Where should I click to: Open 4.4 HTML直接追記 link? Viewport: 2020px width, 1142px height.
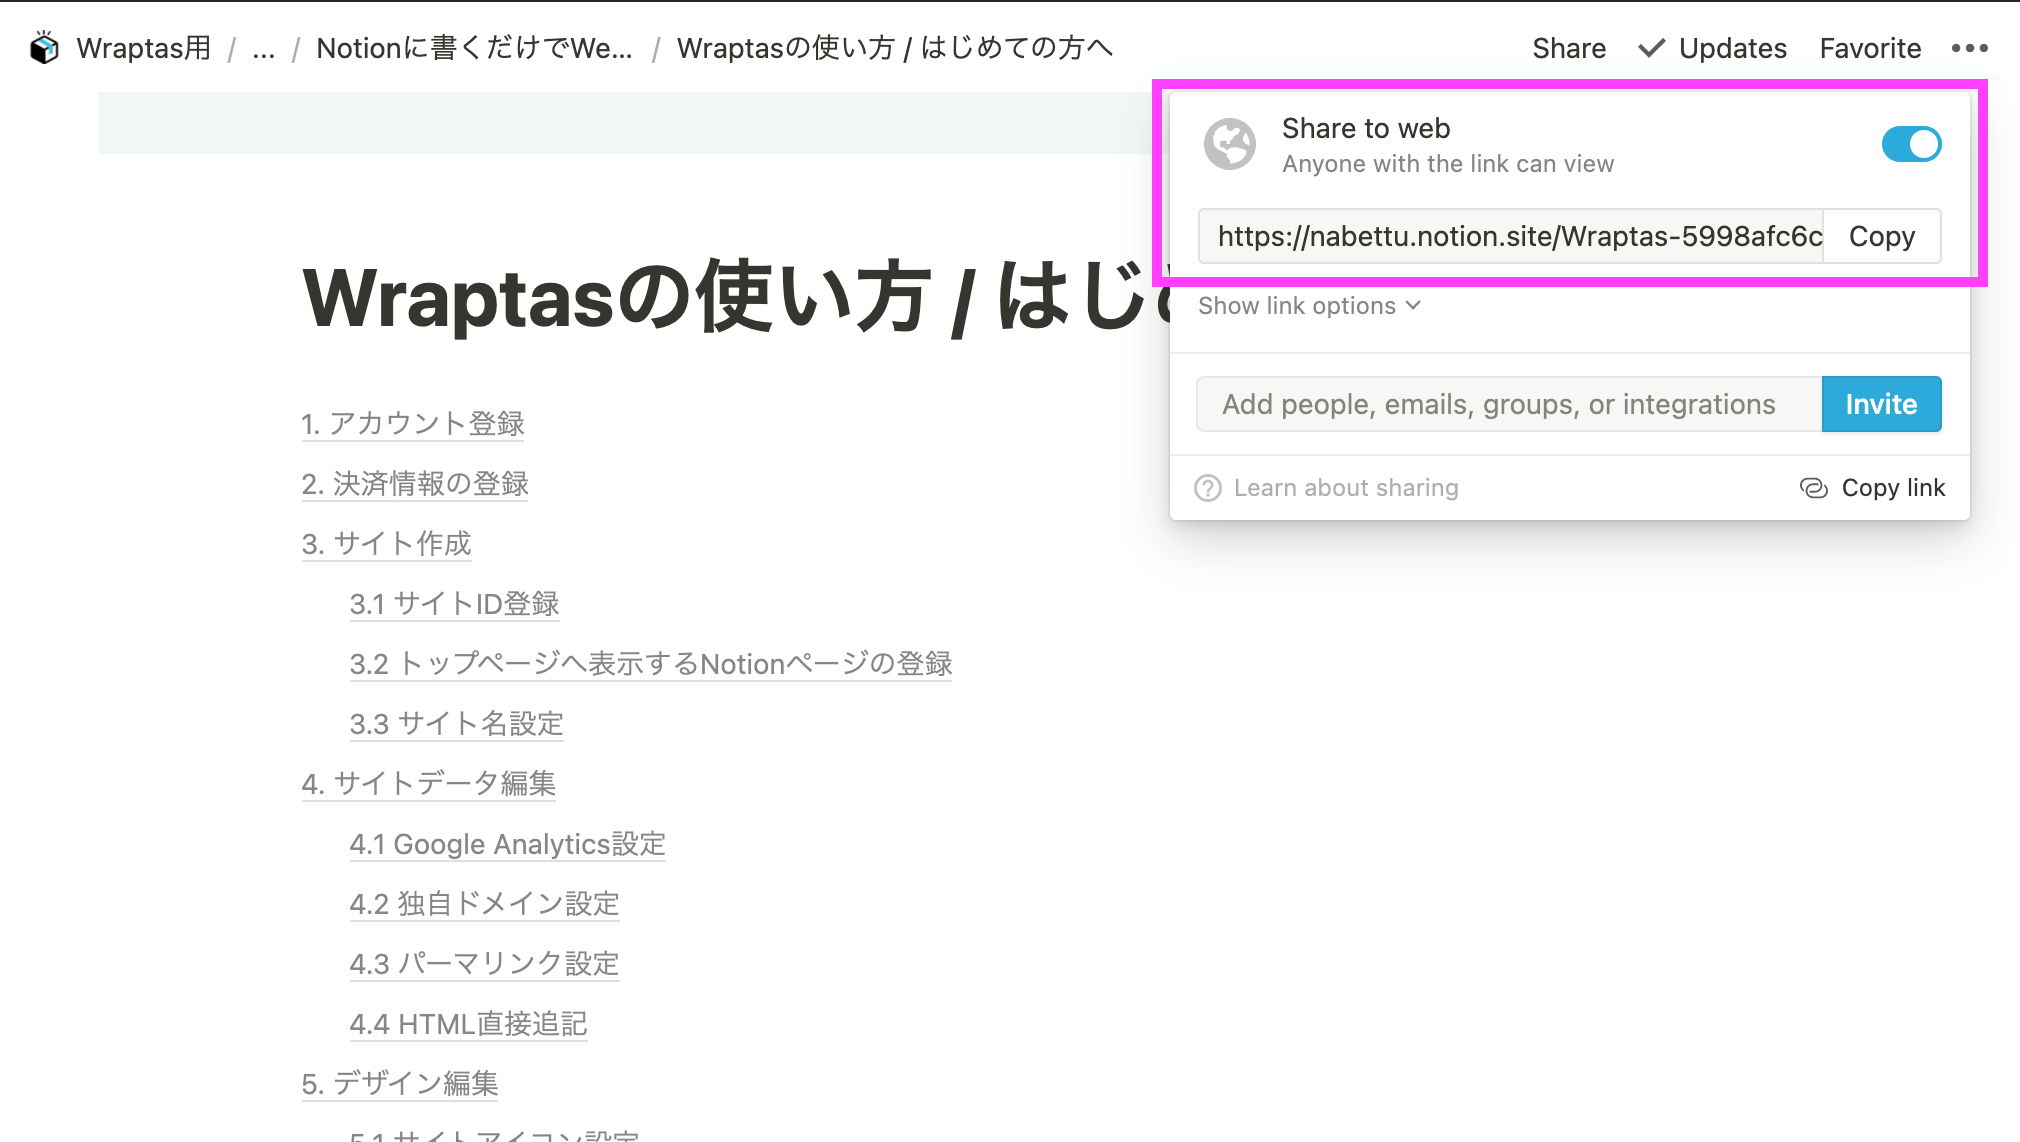469,1024
